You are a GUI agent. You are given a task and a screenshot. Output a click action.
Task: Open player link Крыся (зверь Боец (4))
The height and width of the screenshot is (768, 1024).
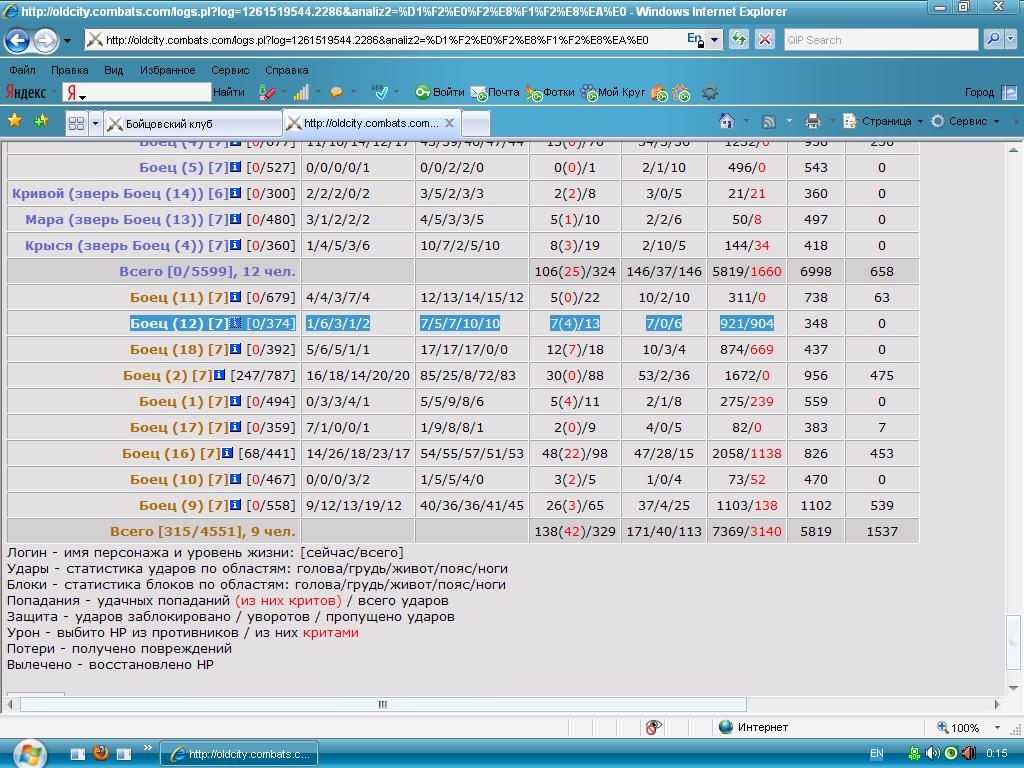[127, 246]
